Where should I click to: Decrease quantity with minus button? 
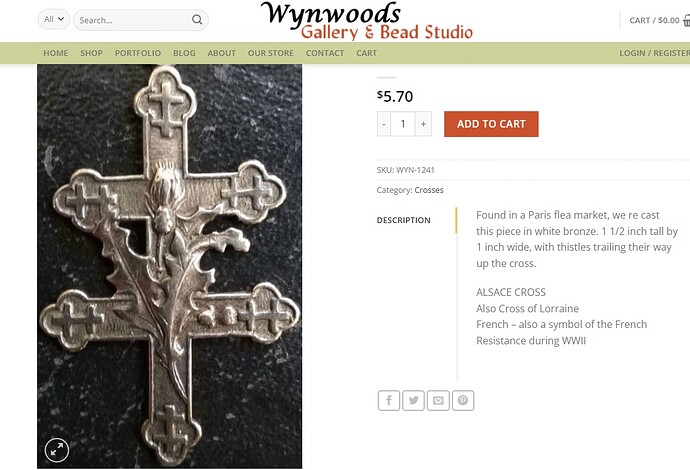[x=384, y=124]
